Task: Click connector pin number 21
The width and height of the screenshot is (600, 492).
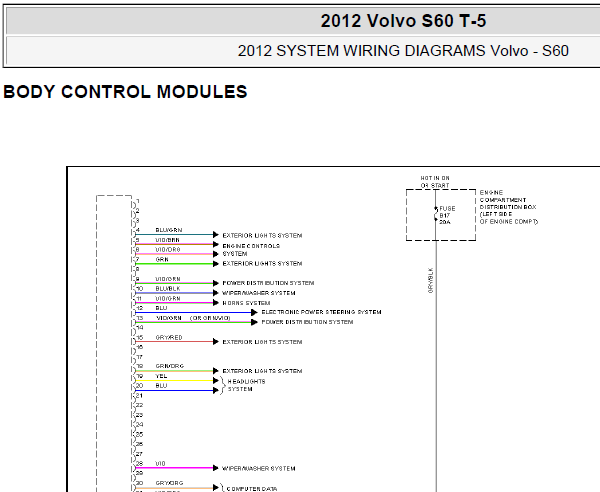Action: (x=140, y=396)
